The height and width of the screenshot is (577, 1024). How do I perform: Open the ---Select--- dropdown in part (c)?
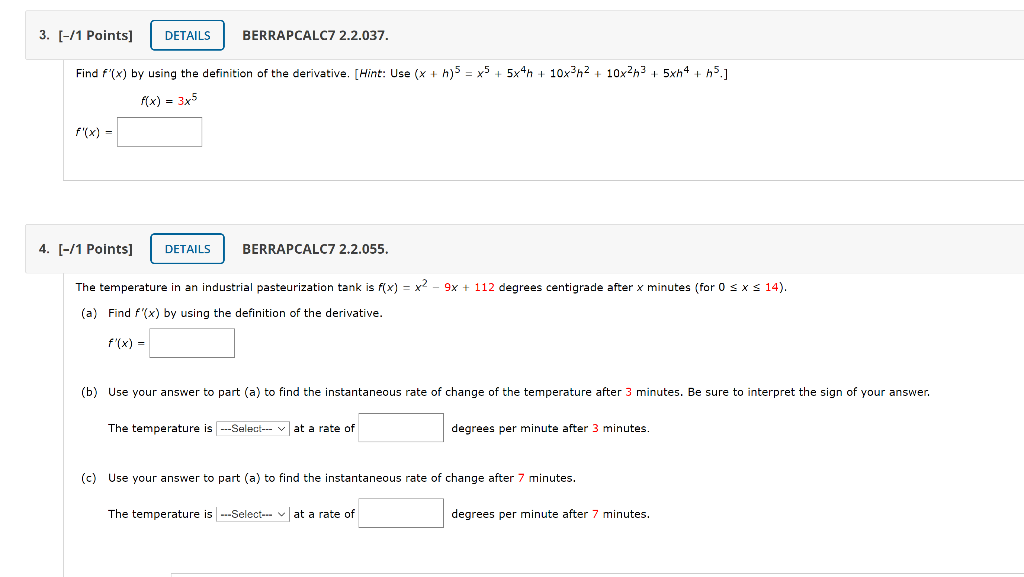pyautogui.click(x=252, y=513)
